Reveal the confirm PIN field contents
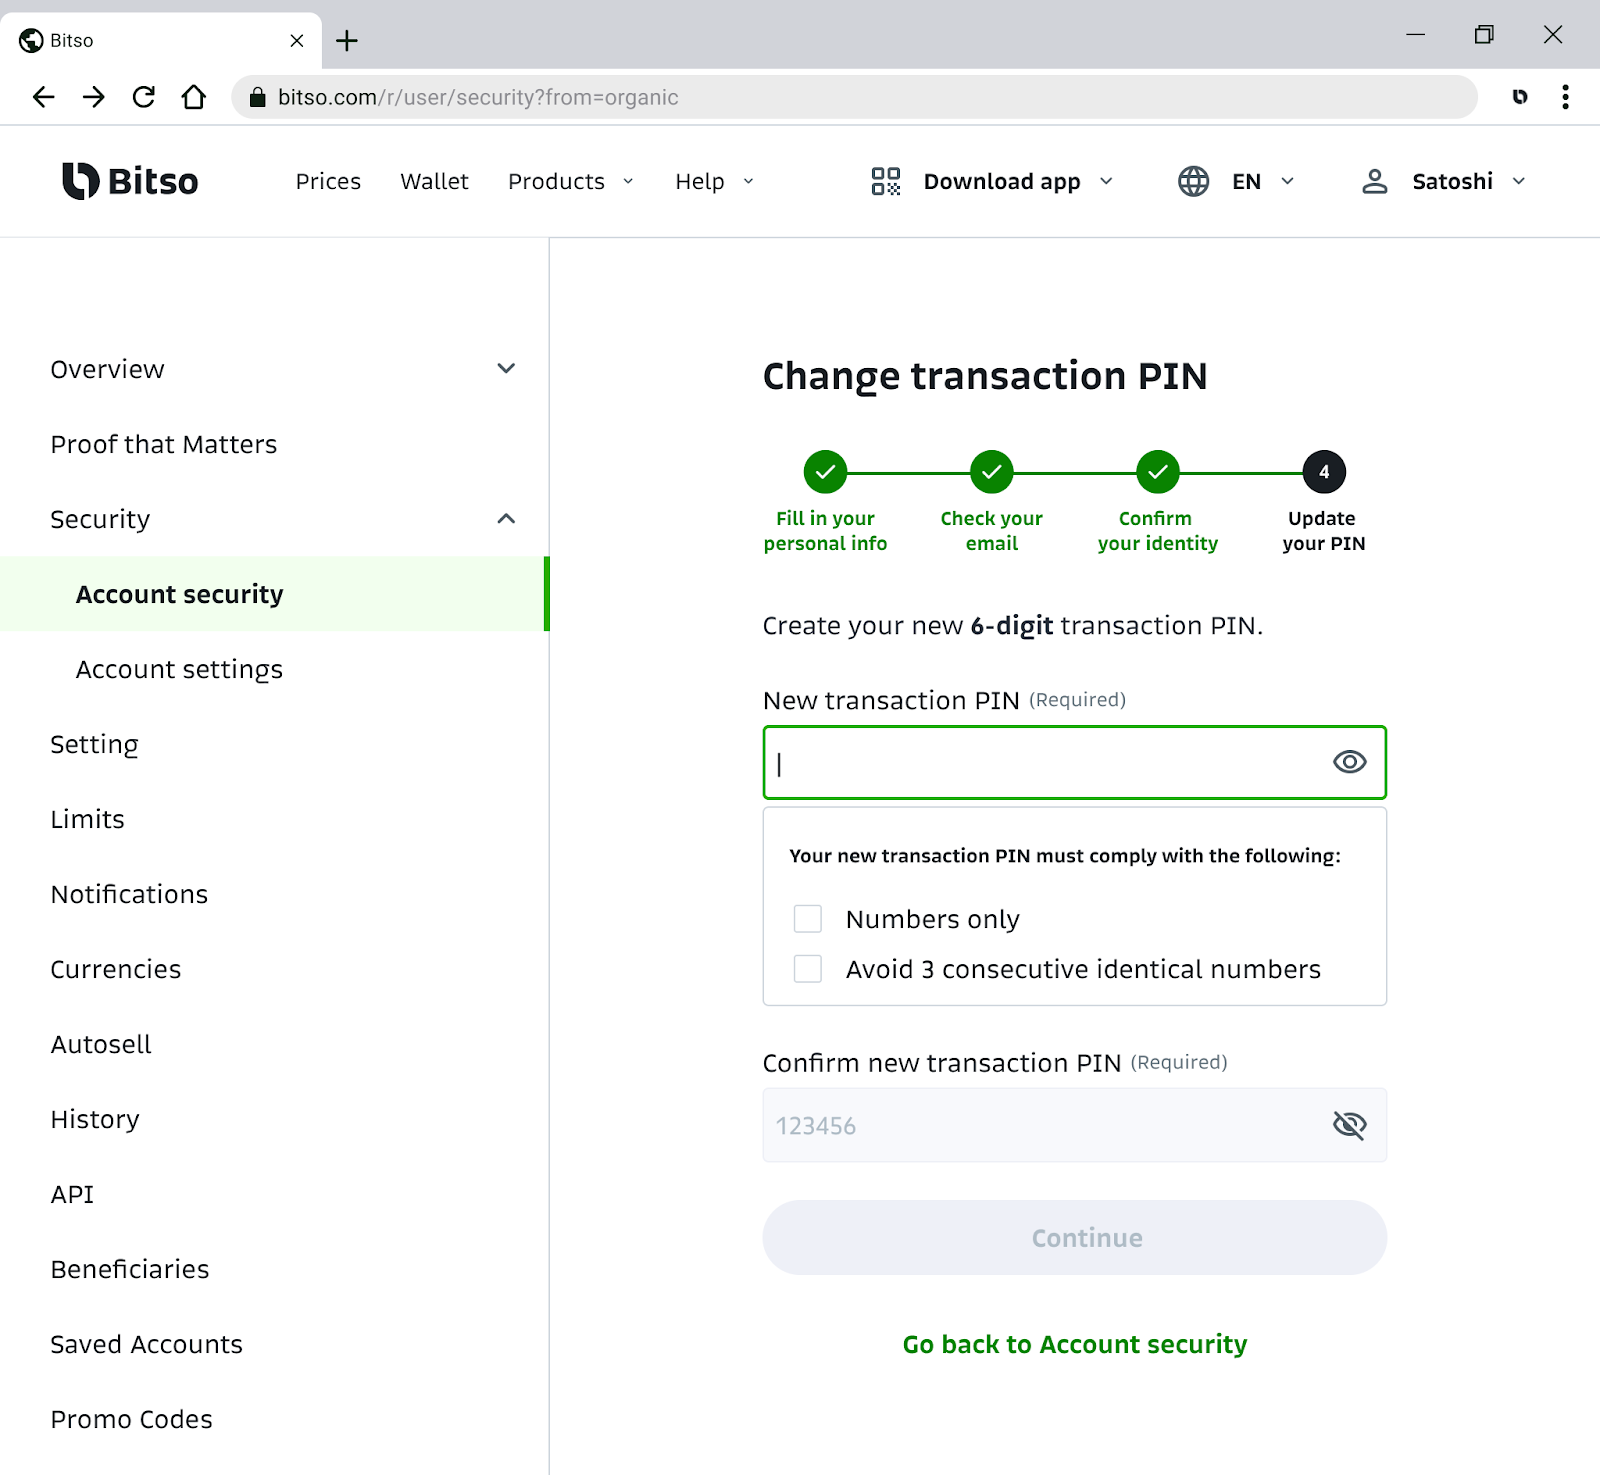This screenshot has width=1600, height=1475. pos(1349,1125)
